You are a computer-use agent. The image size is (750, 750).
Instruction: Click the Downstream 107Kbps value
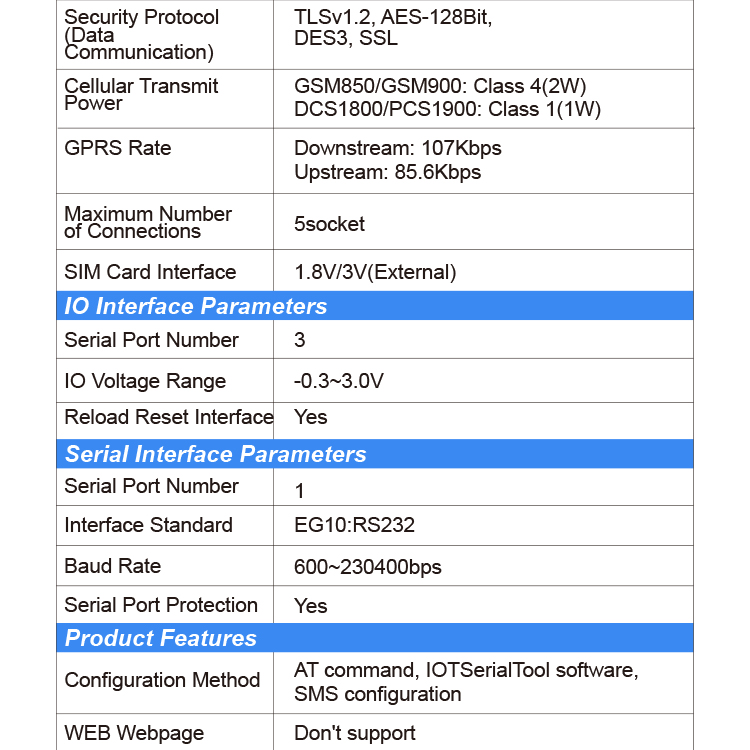(397, 148)
